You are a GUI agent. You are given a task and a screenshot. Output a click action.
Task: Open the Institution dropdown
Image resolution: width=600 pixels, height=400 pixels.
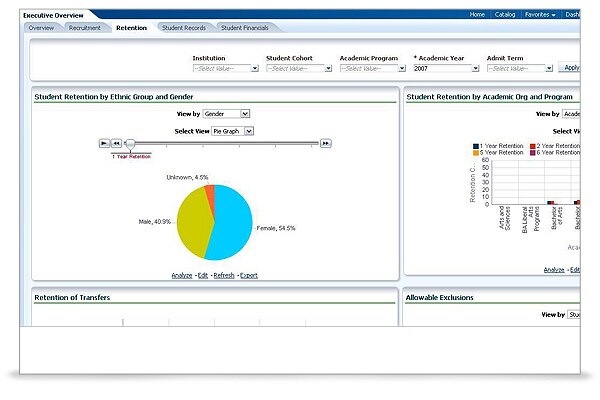tap(226, 69)
